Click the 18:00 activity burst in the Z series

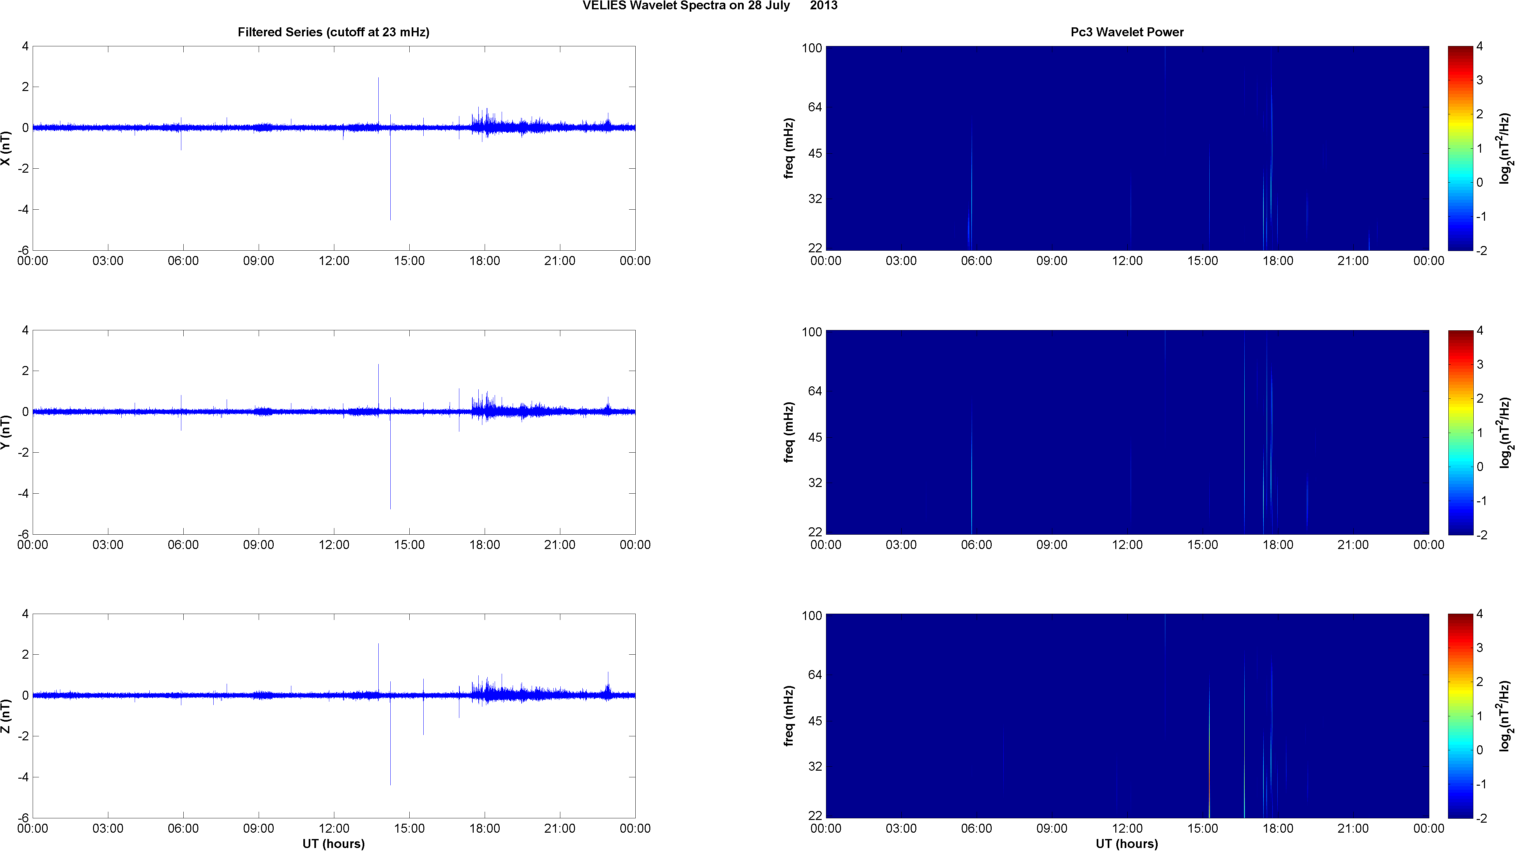tap(487, 690)
